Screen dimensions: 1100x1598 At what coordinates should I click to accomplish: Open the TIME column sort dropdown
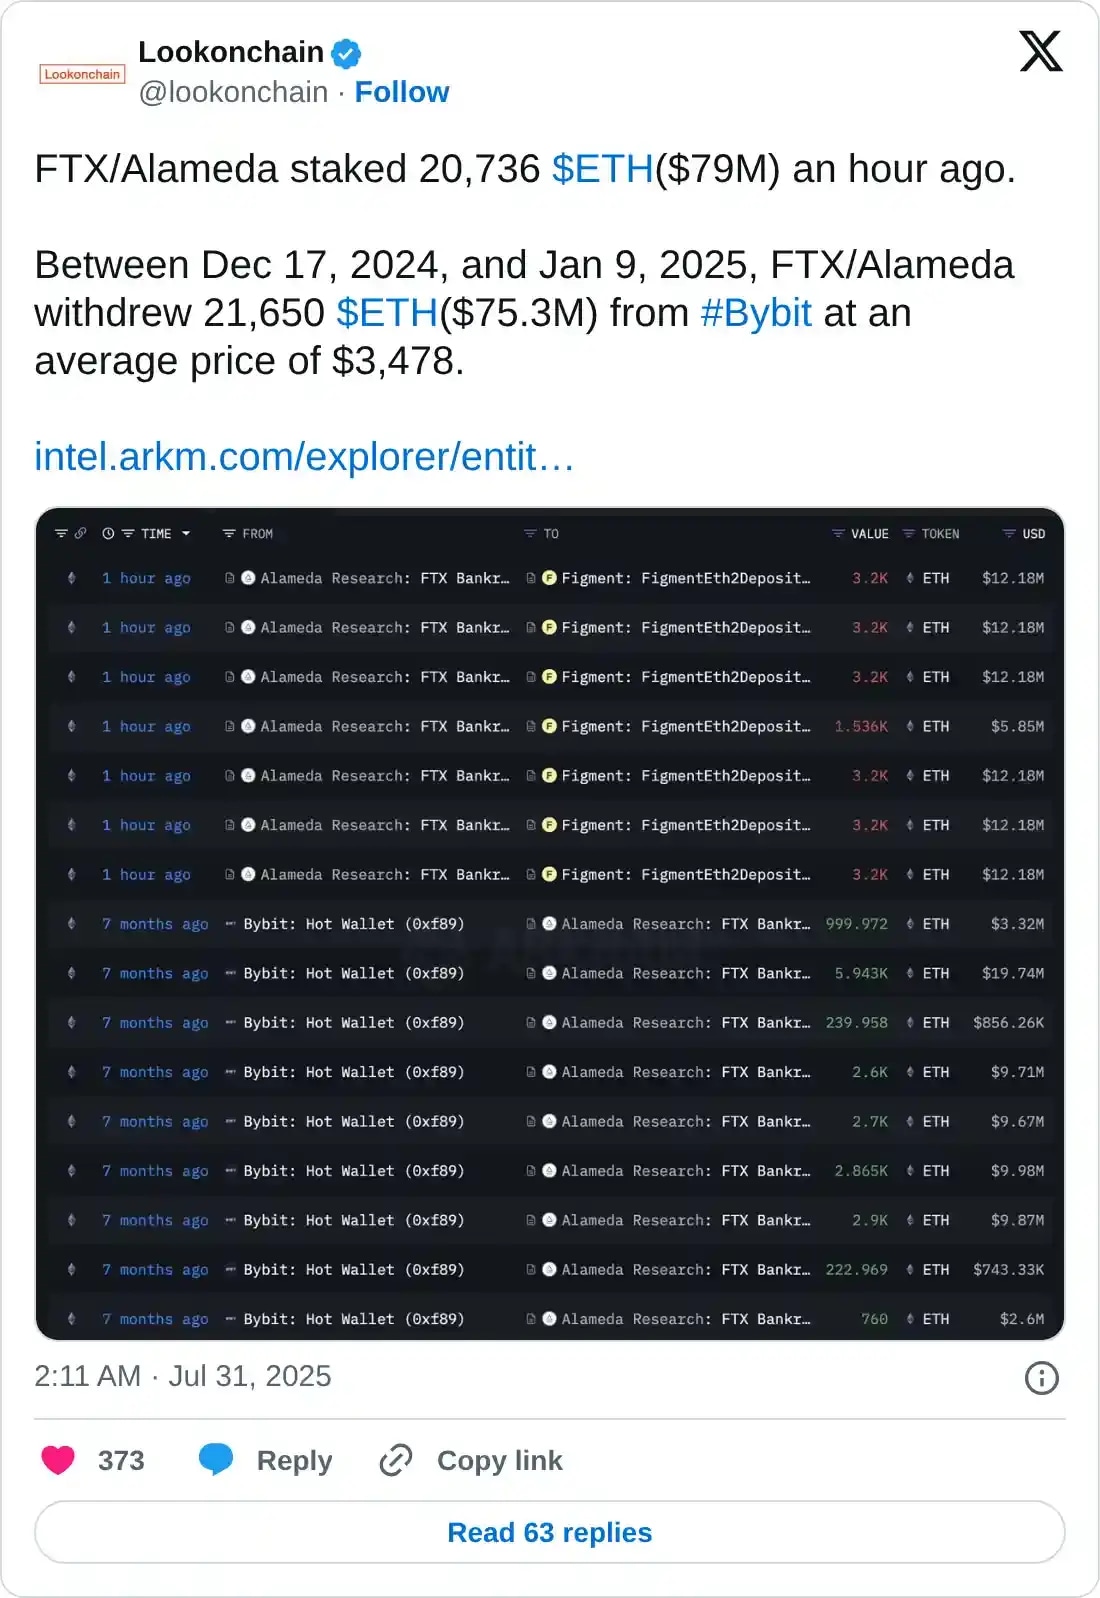186,533
